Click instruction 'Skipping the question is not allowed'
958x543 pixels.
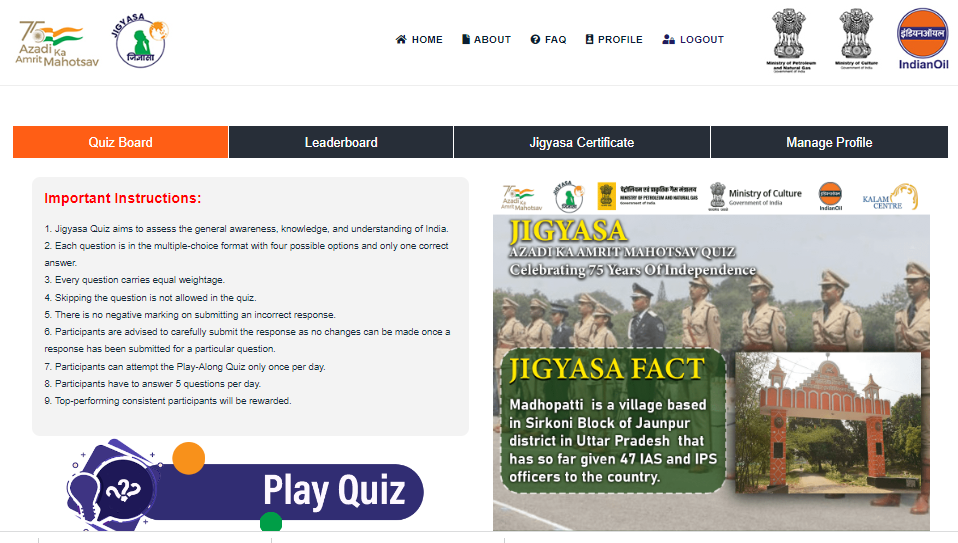tap(150, 297)
